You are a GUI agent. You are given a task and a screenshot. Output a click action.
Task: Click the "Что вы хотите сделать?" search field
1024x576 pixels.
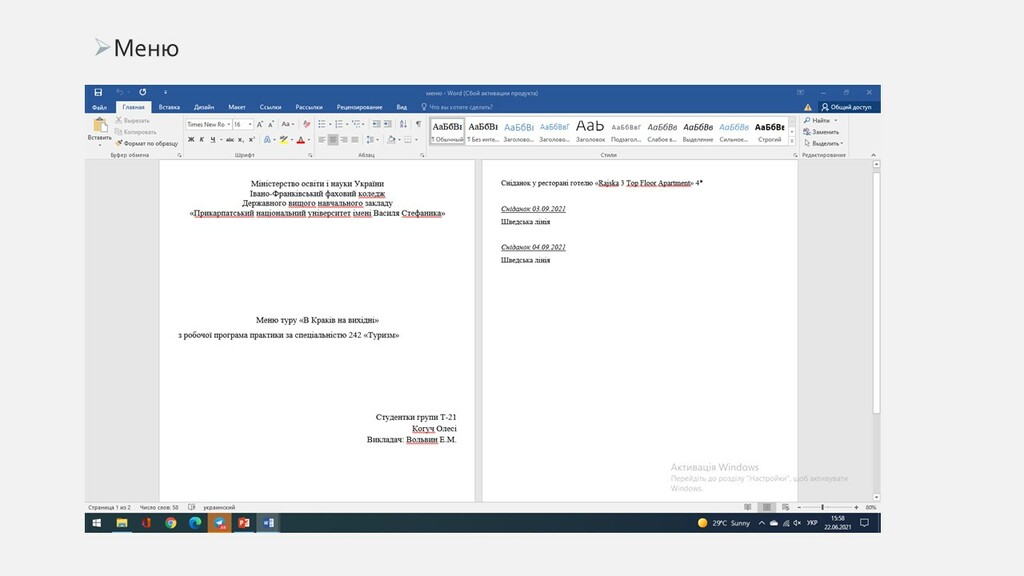pos(460,107)
